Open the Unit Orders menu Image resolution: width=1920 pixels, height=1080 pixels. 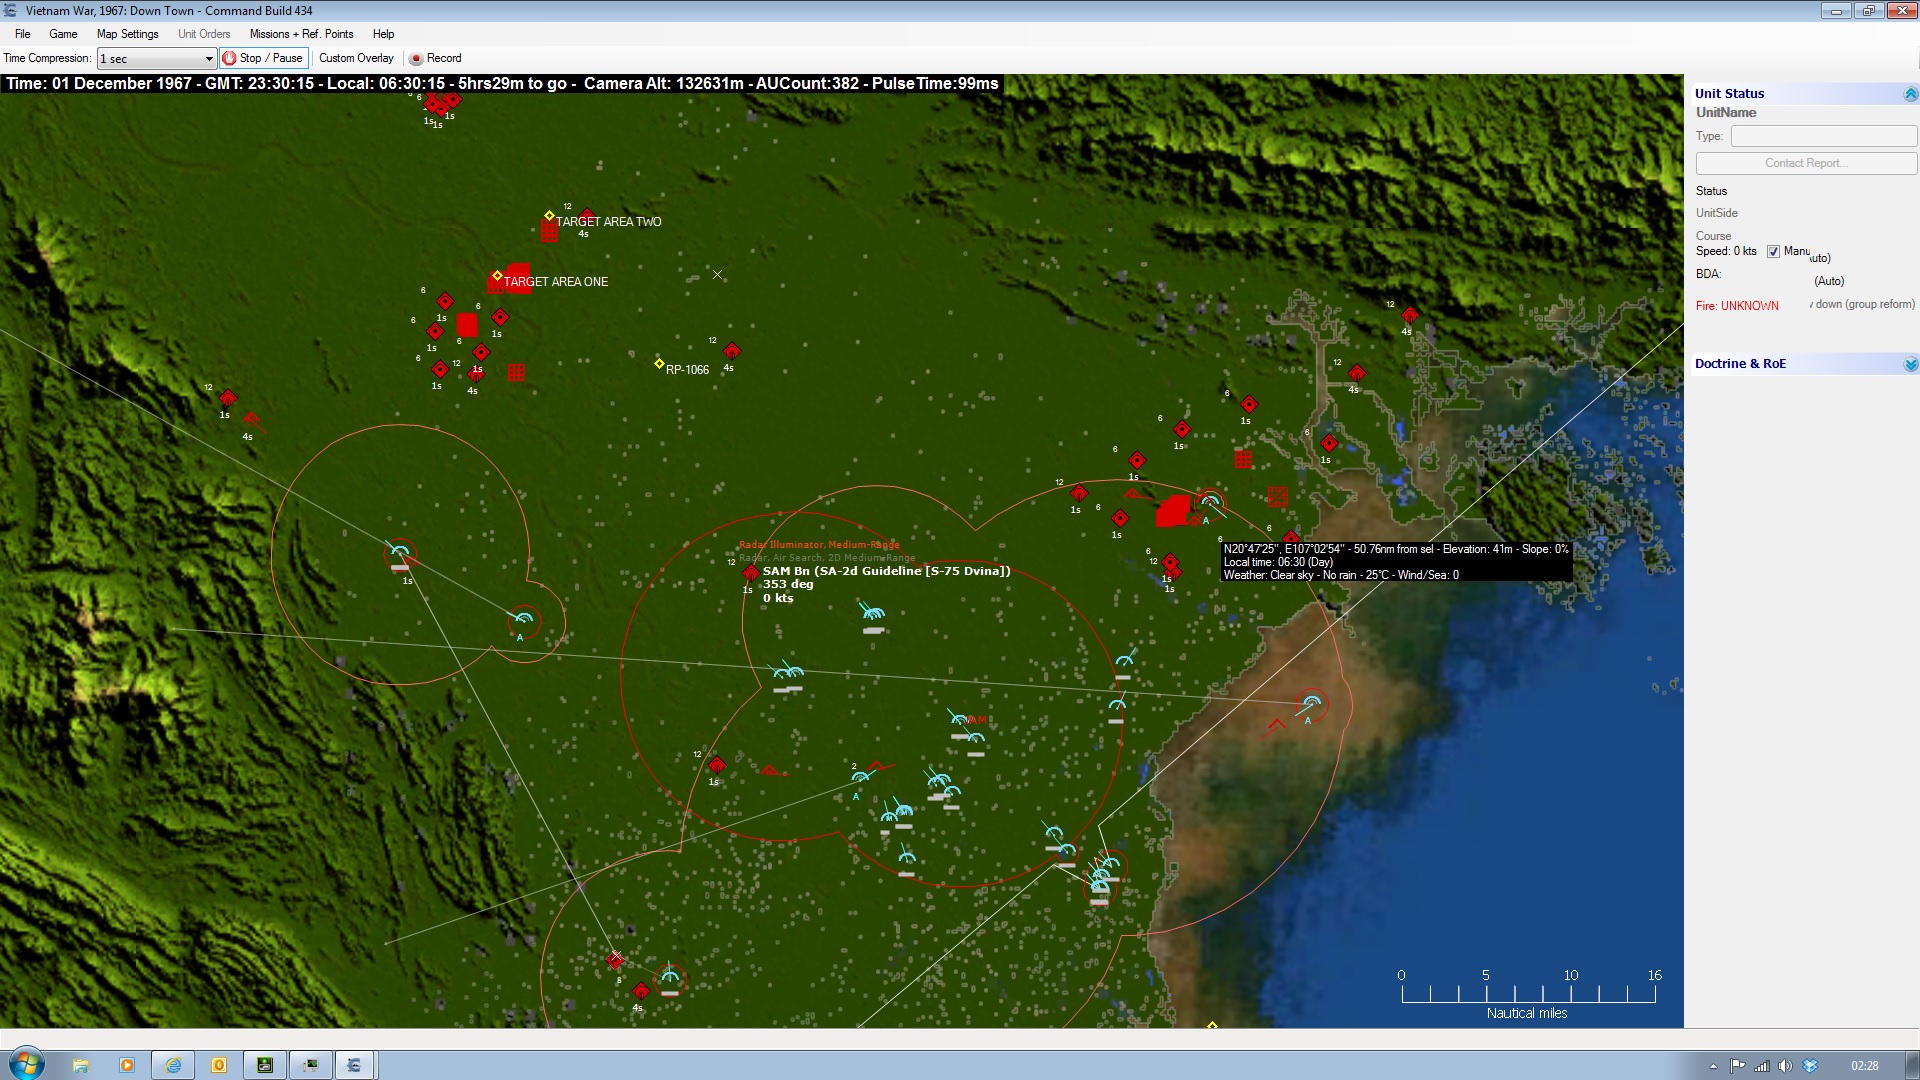(204, 33)
